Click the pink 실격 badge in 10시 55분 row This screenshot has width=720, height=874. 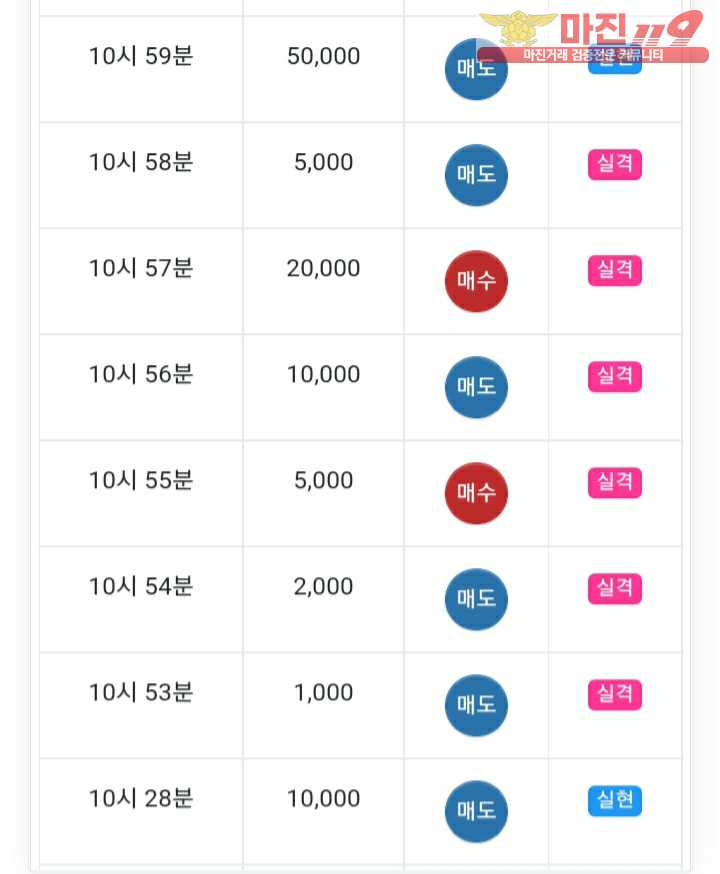click(615, 482)
